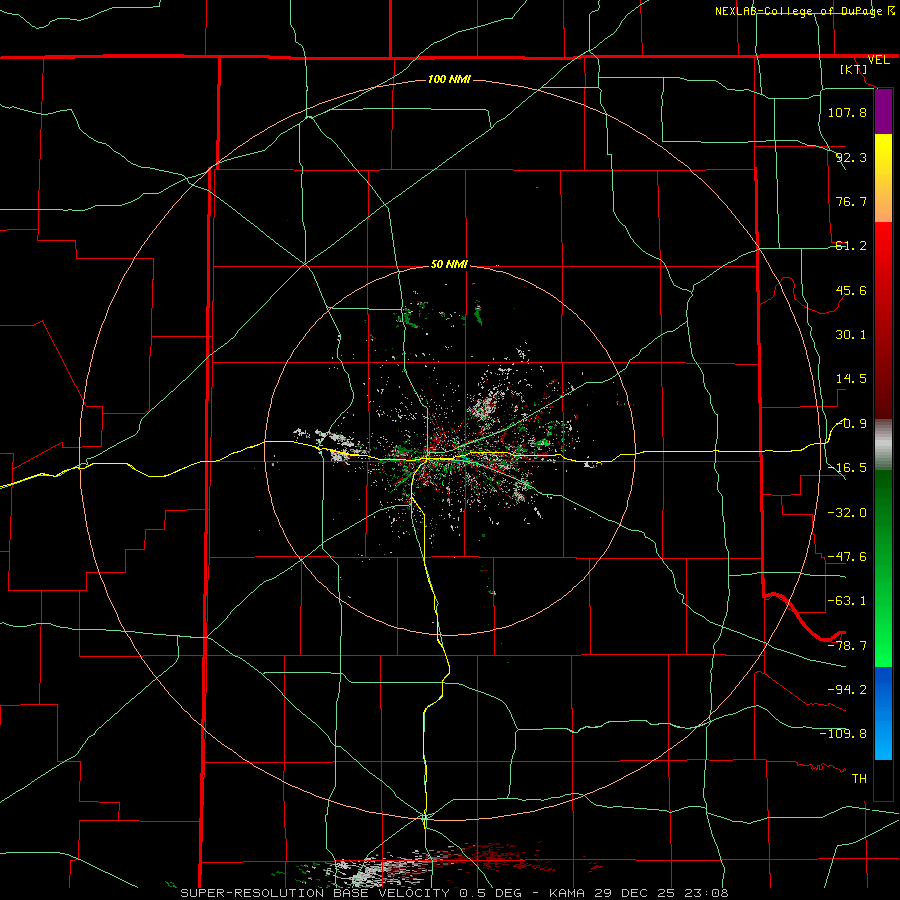Click the -94.2 velocity scale value
Viewport: 900px width, 900px height.
847,689
